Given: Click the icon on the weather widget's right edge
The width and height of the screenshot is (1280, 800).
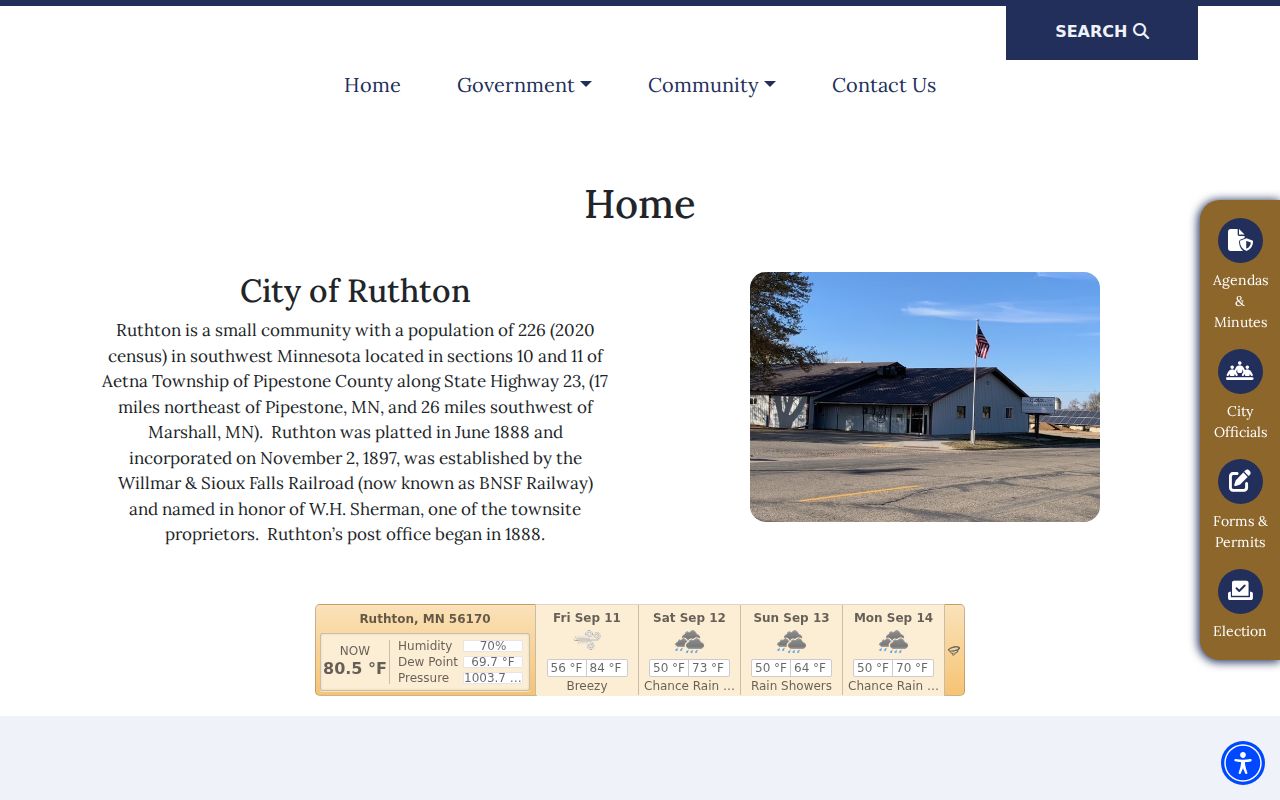Looking at the screenshot, I should coord(954,650).
